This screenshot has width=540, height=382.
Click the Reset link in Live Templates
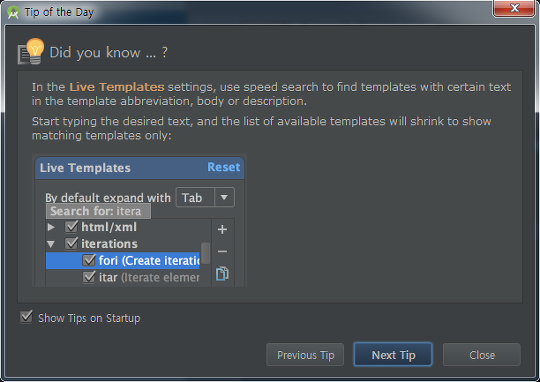click(224, 167)
